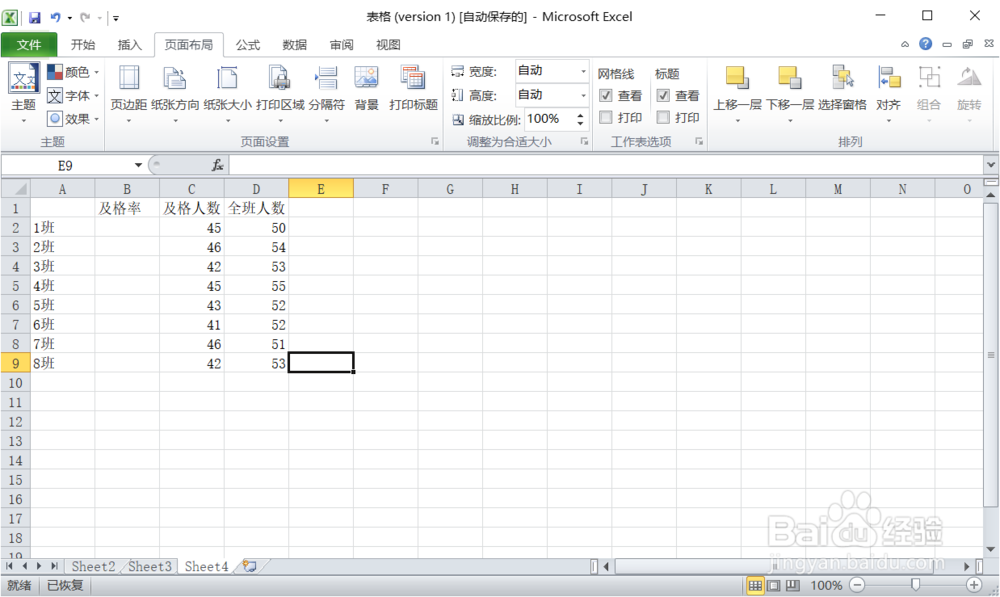
Task: Toggle Gridlines View (查看) checkbox
Action: [x=606, y=96]
